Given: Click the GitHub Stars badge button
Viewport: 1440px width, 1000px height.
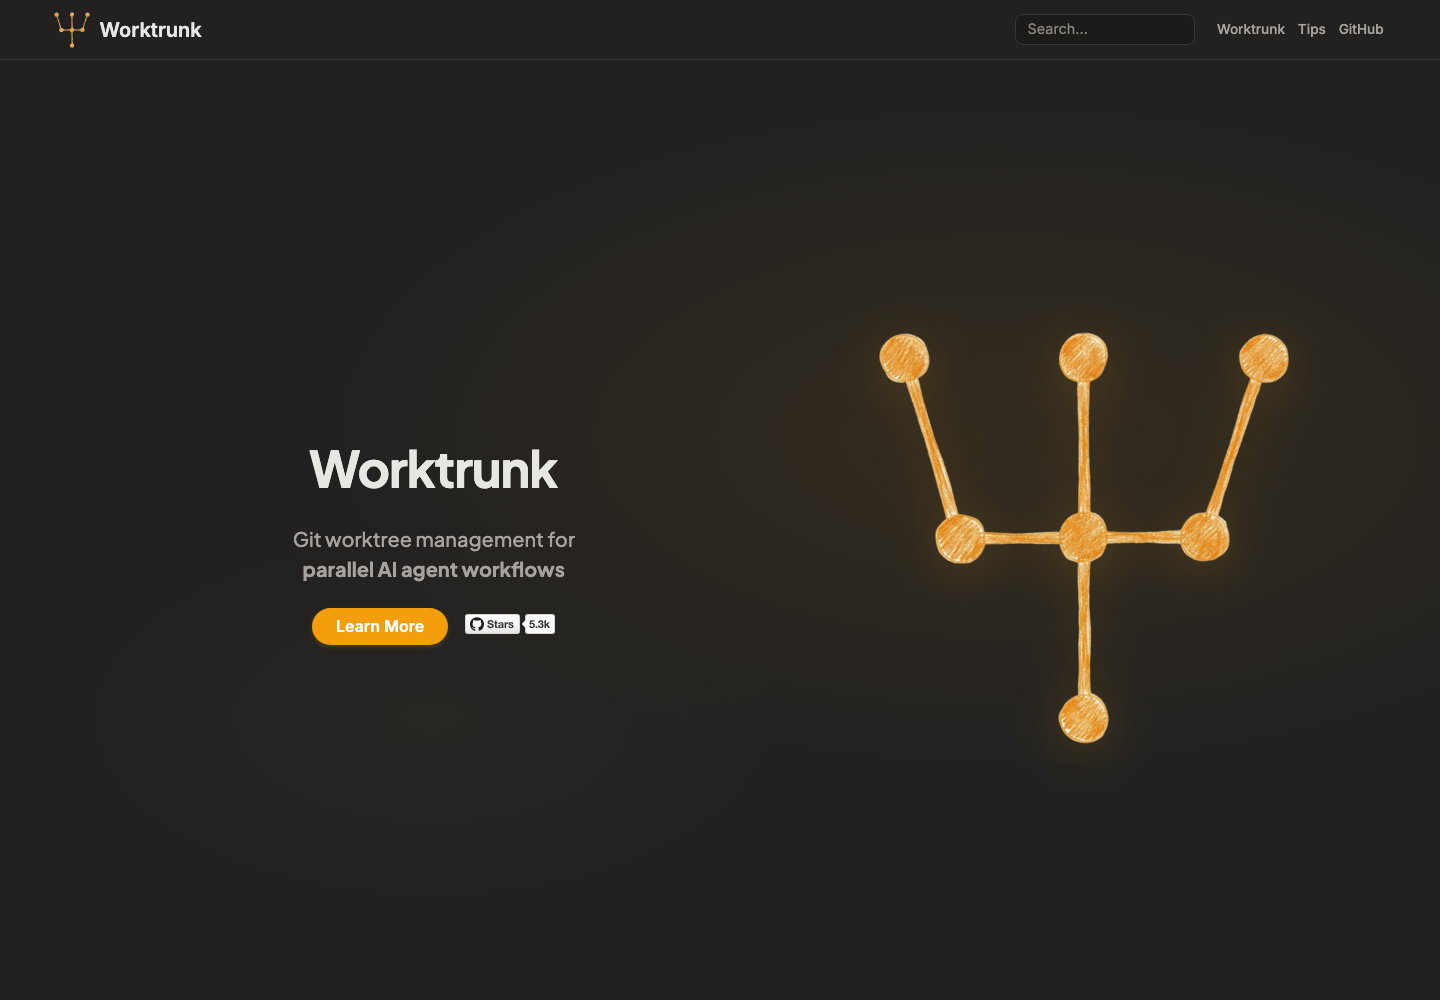Looking at the screenshot, I should [492, 624].
